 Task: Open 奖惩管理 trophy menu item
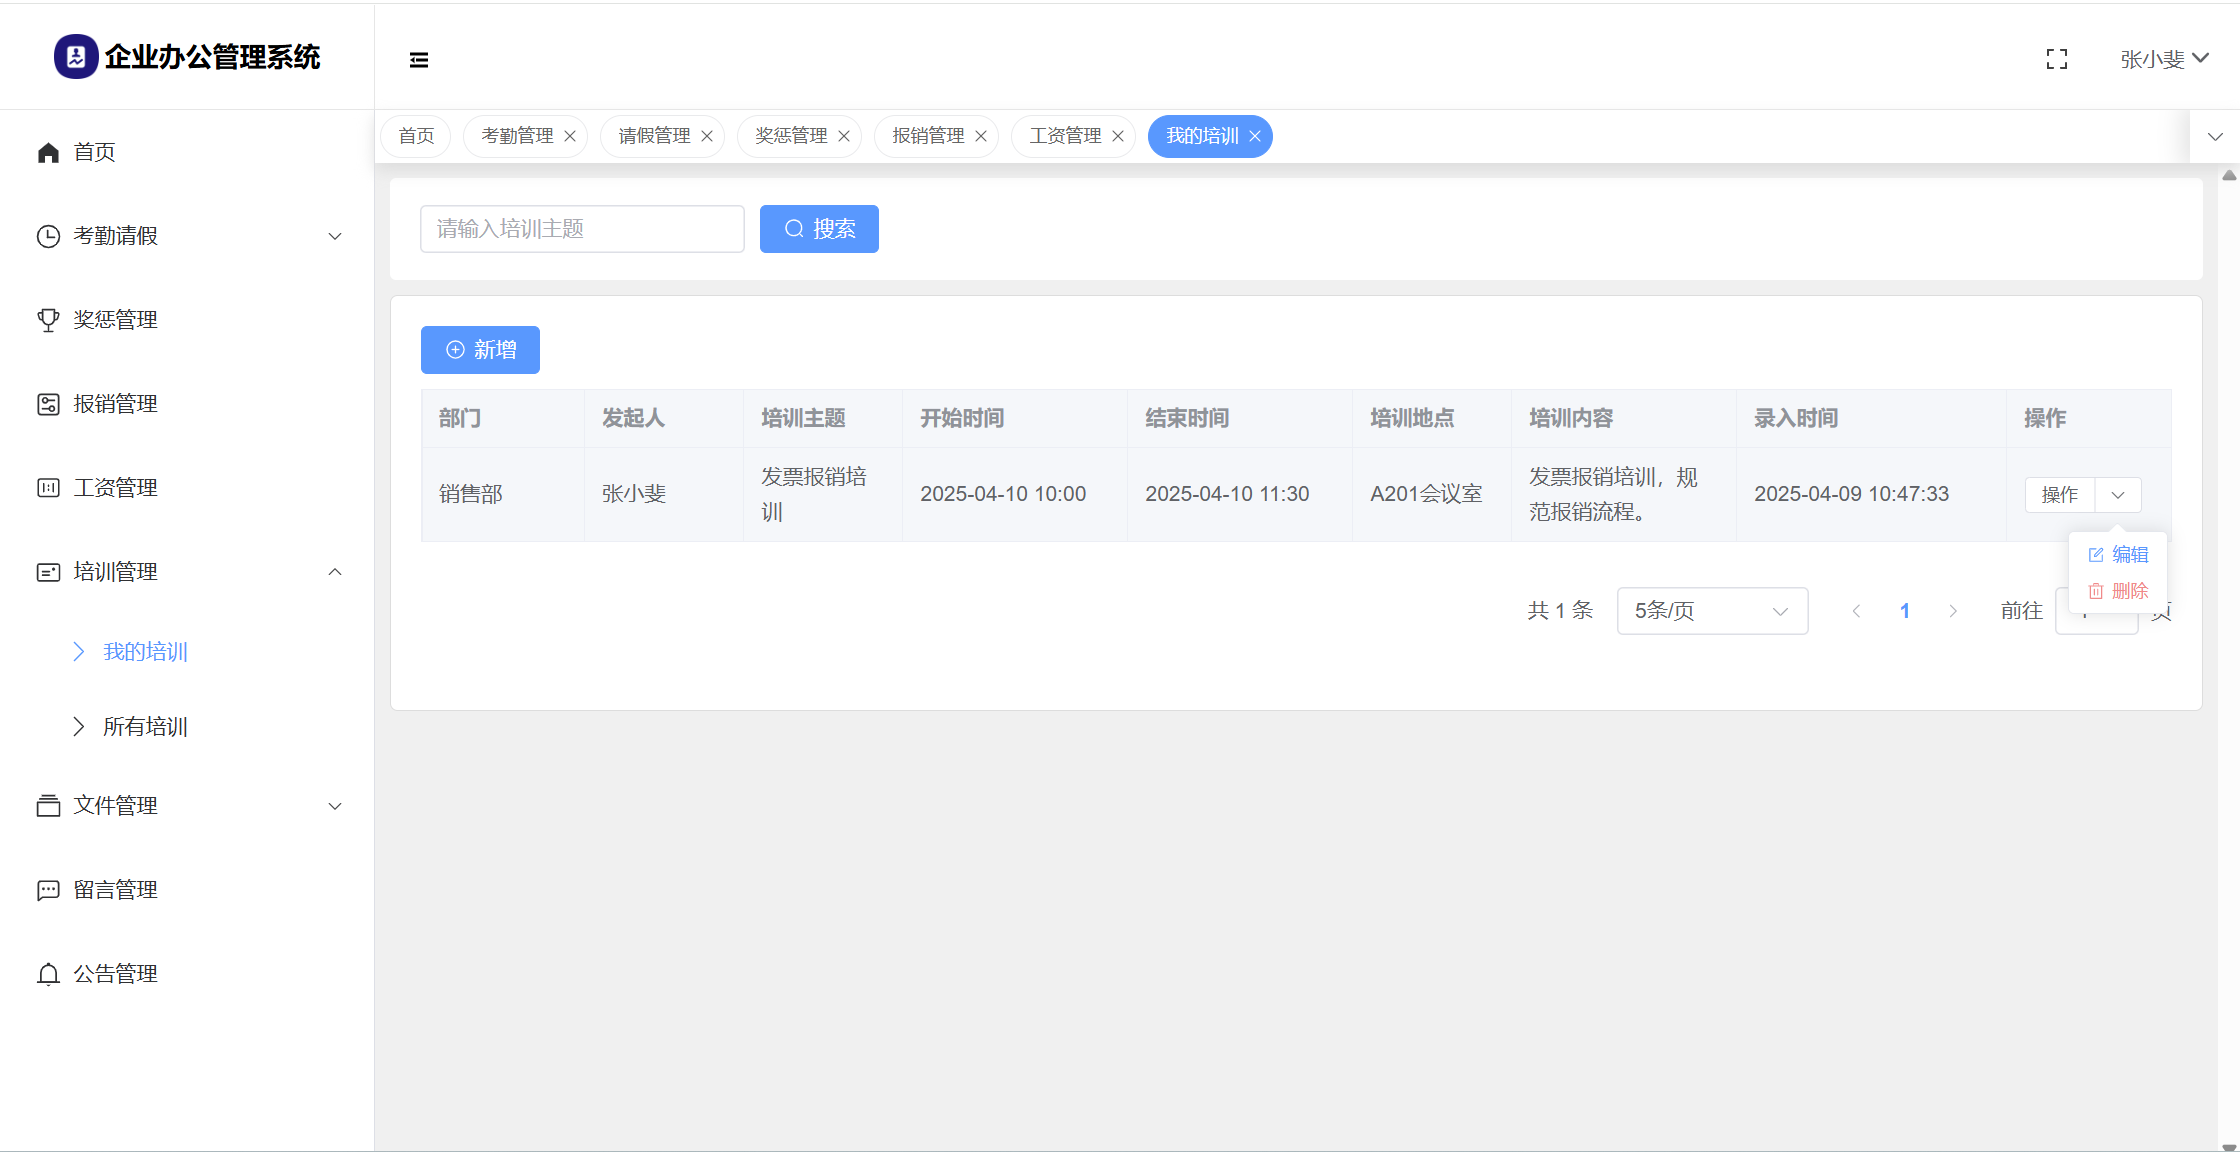tap(115, 320)
